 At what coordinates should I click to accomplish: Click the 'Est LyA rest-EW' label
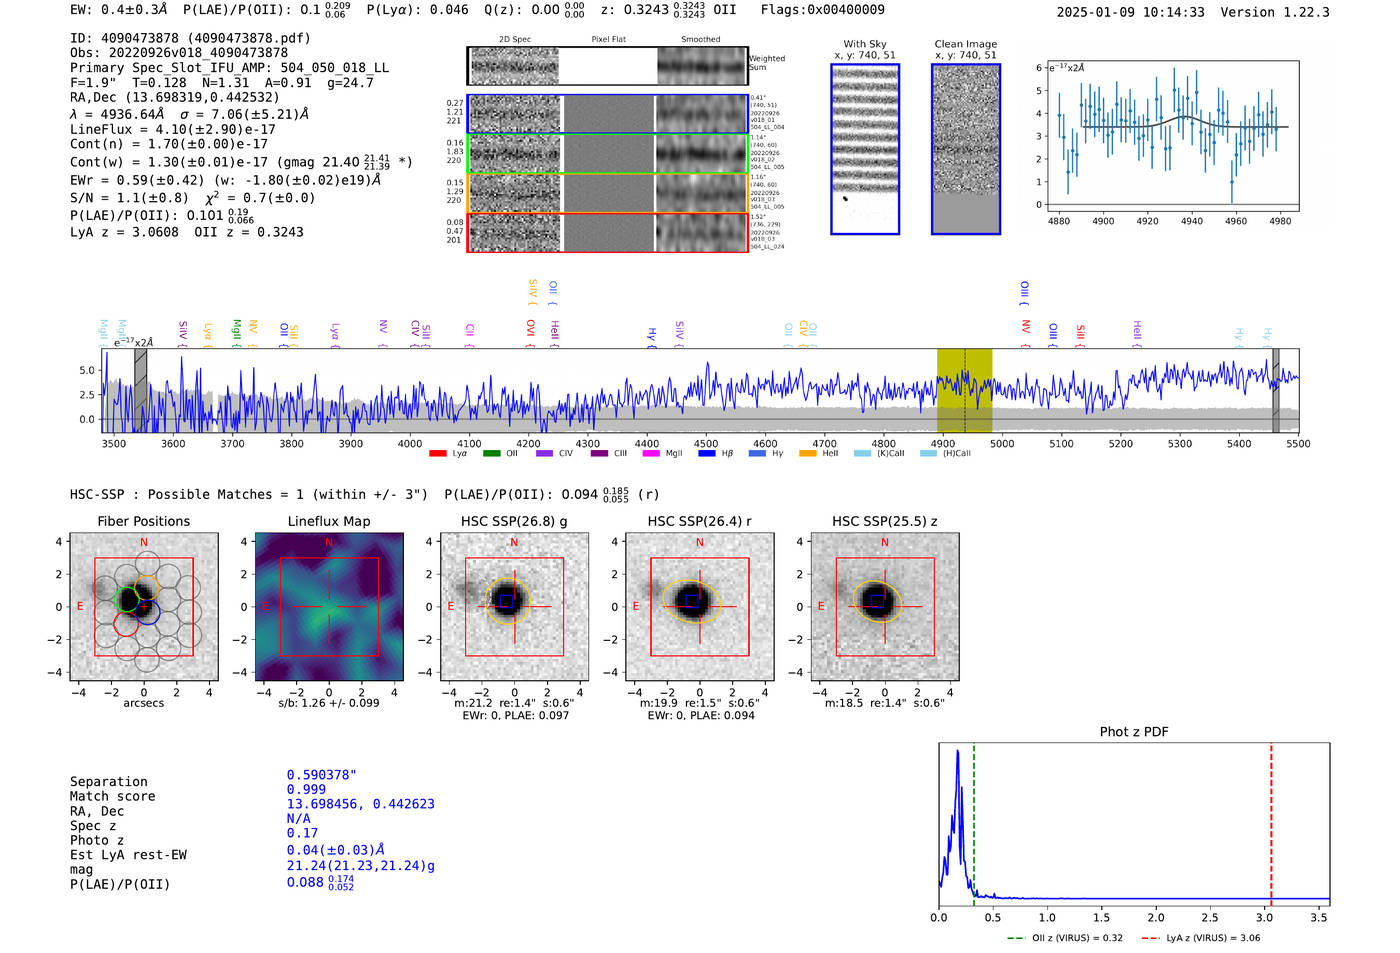click(x=128, y=855)
